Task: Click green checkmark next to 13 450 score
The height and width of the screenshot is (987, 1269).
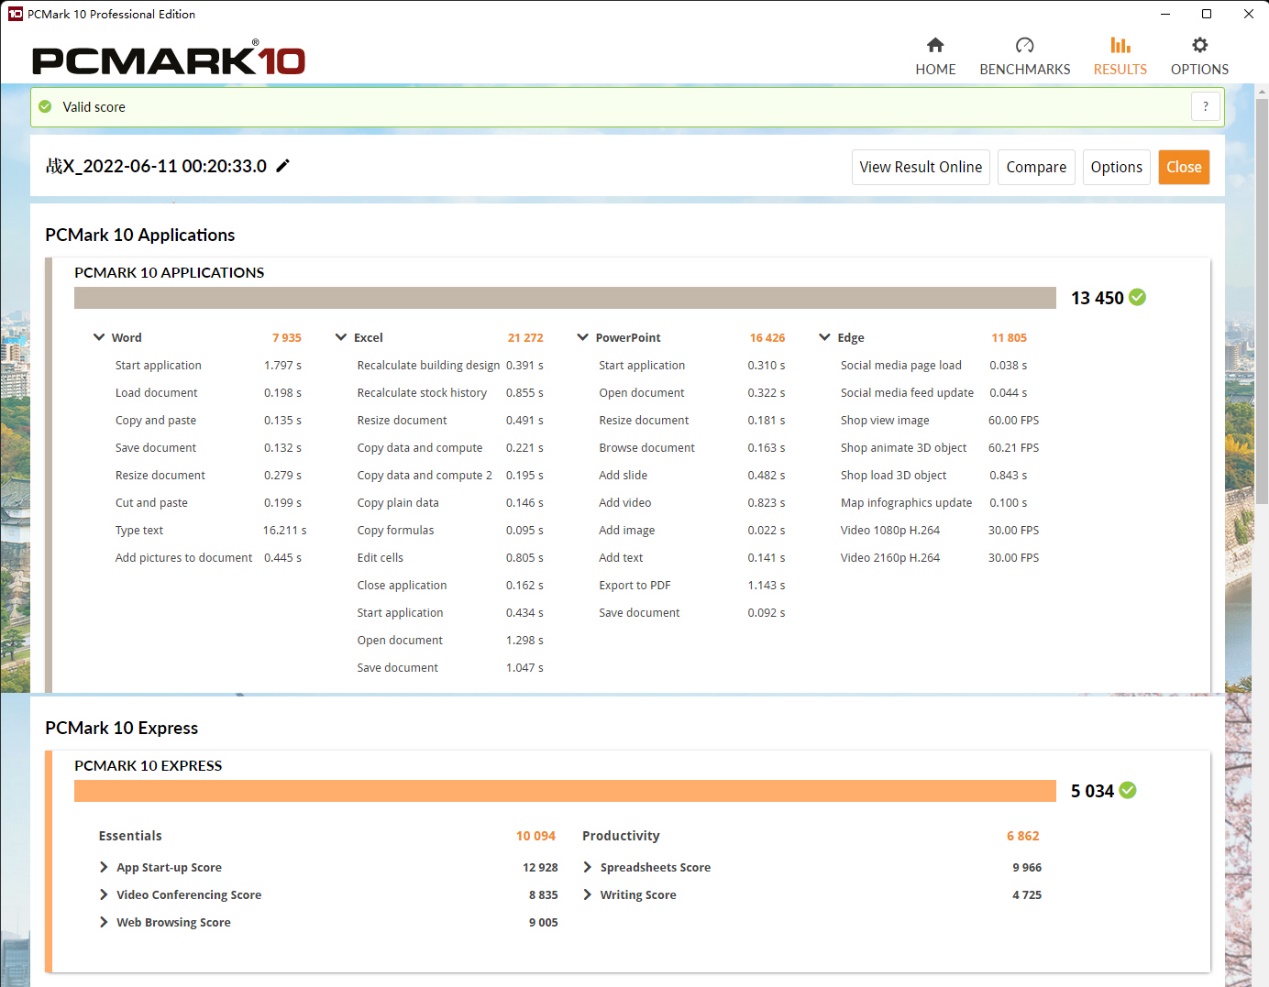Action: click(x=1137, y=297)
